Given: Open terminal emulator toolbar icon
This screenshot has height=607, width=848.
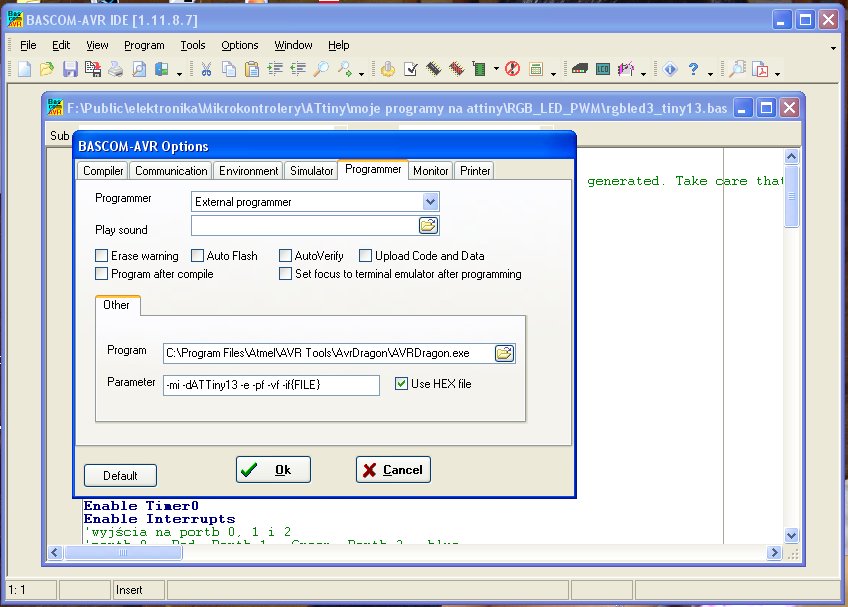Looking at the screenshot, I should [580, 69].
